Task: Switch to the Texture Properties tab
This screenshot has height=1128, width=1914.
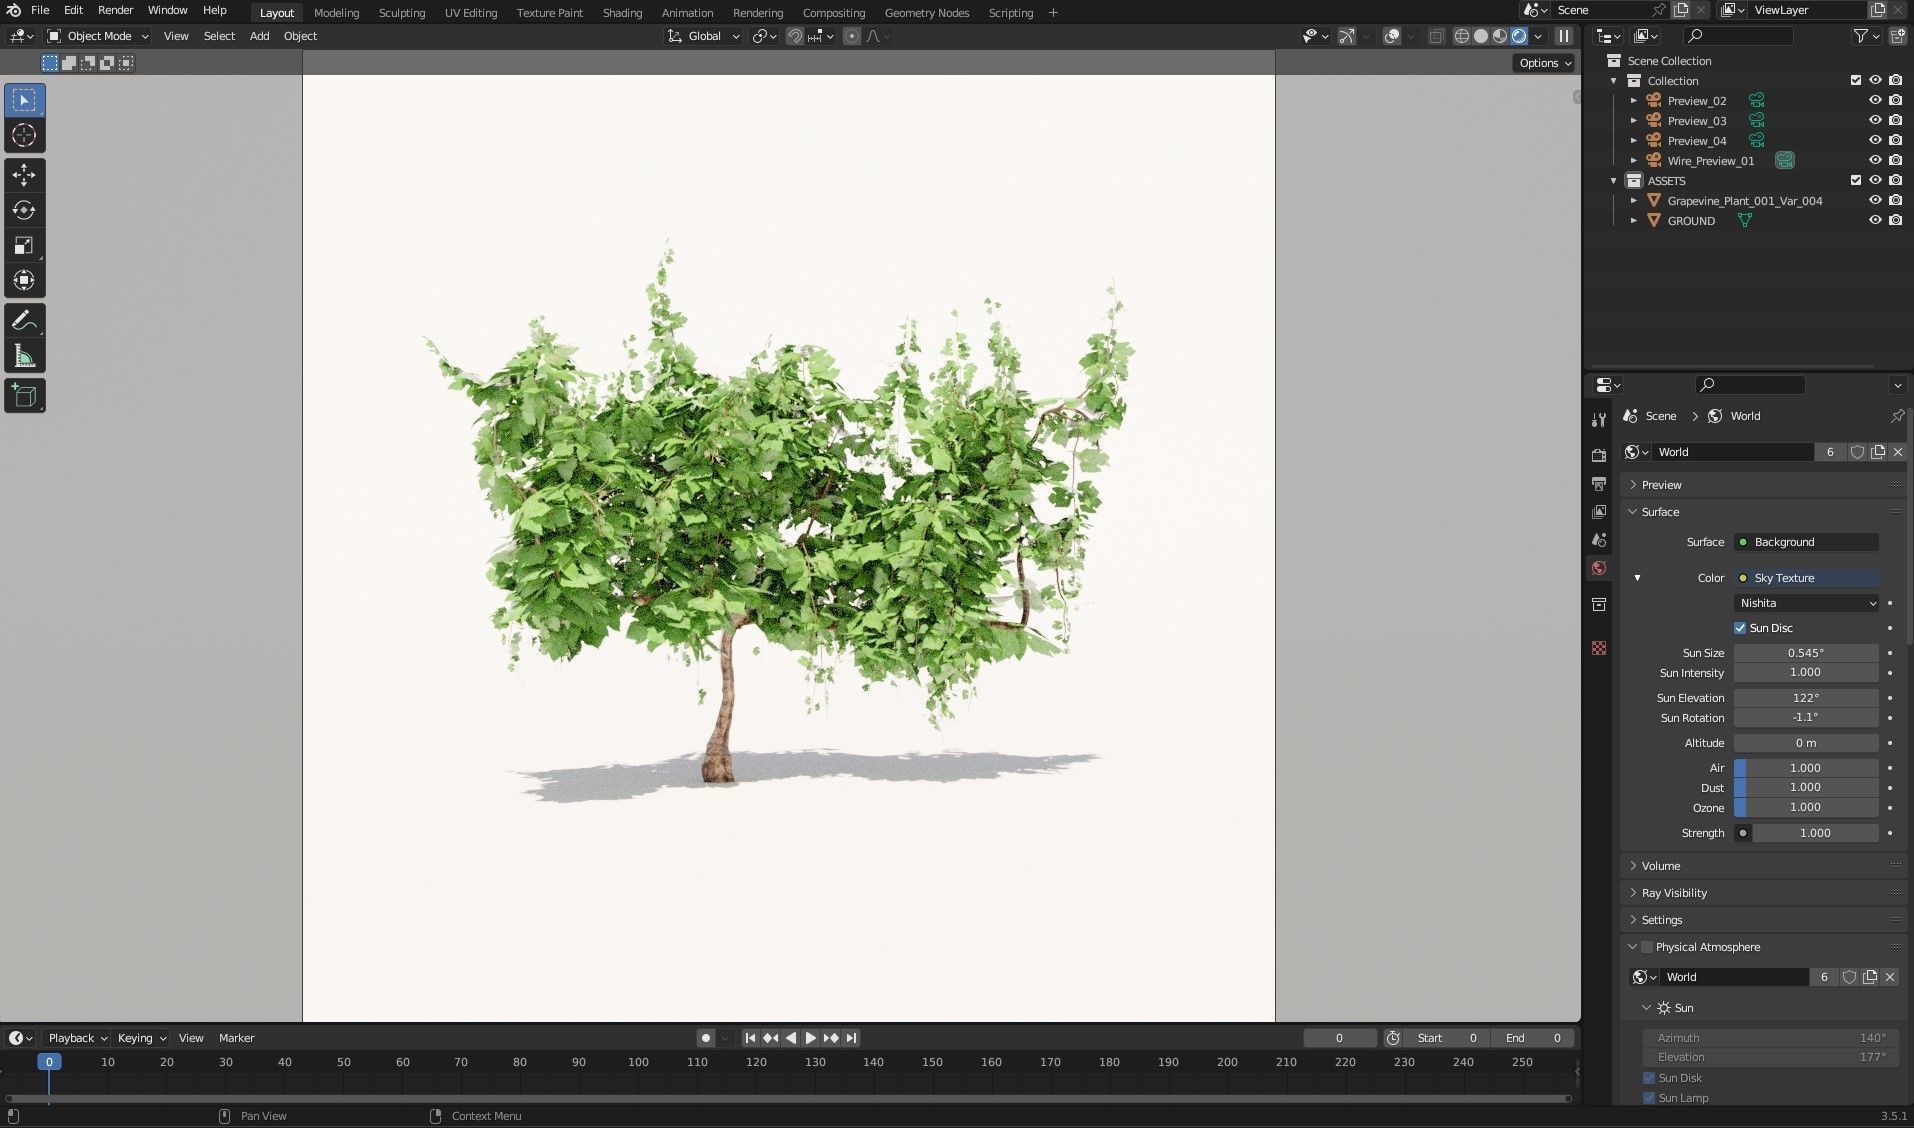Action: click(1598, 648)
